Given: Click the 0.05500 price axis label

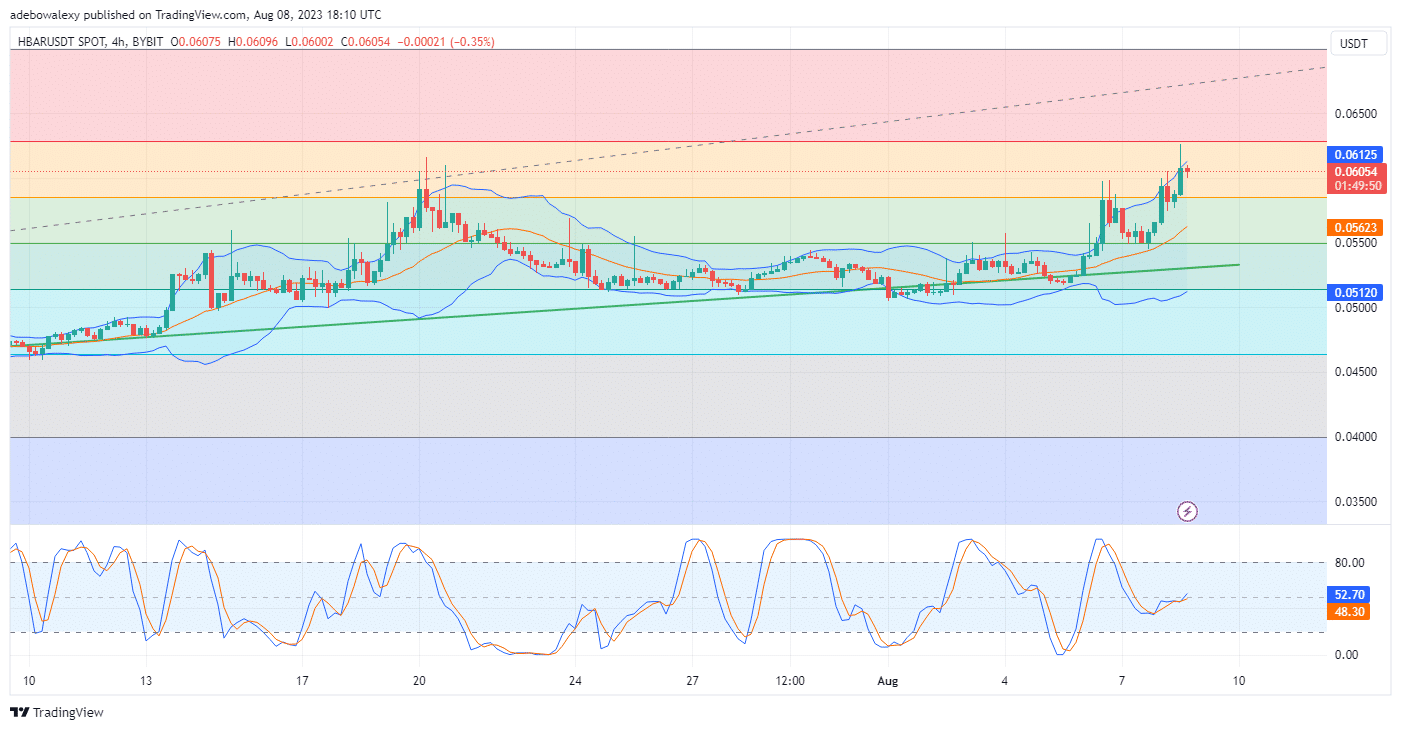Looking at the screenshot, I should coord(1355,243).
